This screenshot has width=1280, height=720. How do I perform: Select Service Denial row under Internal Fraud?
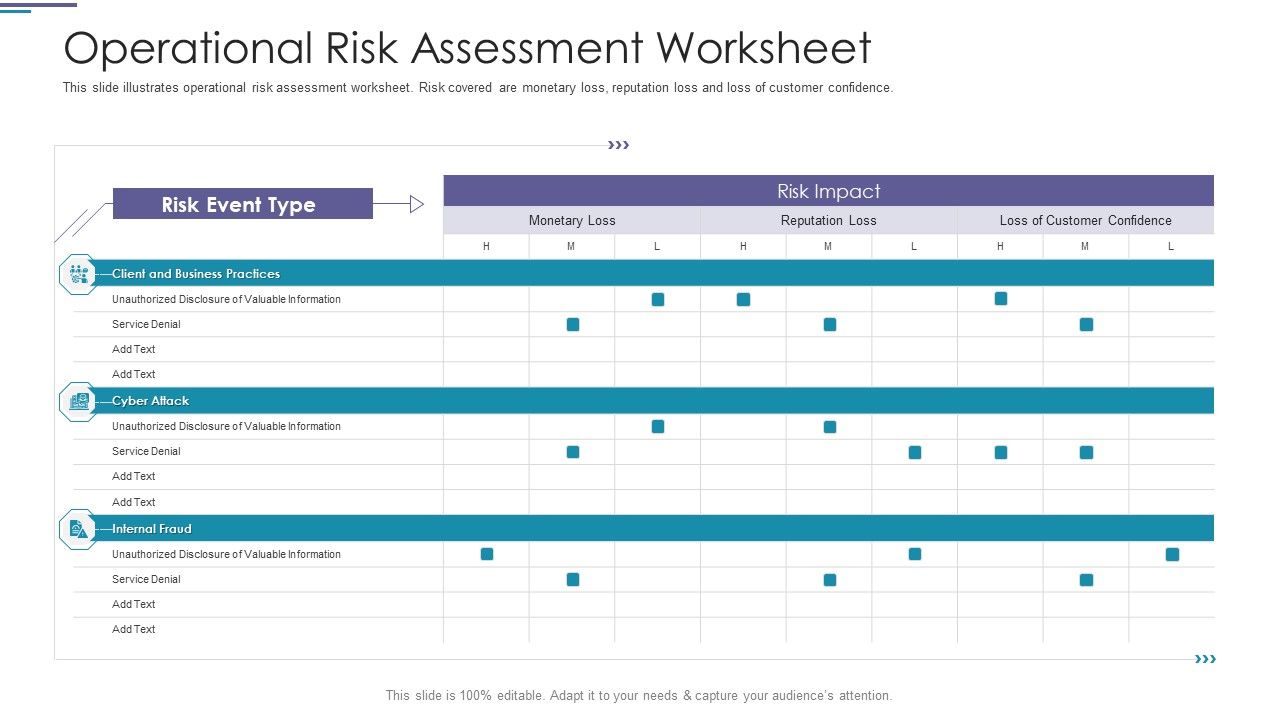(644, 579)
